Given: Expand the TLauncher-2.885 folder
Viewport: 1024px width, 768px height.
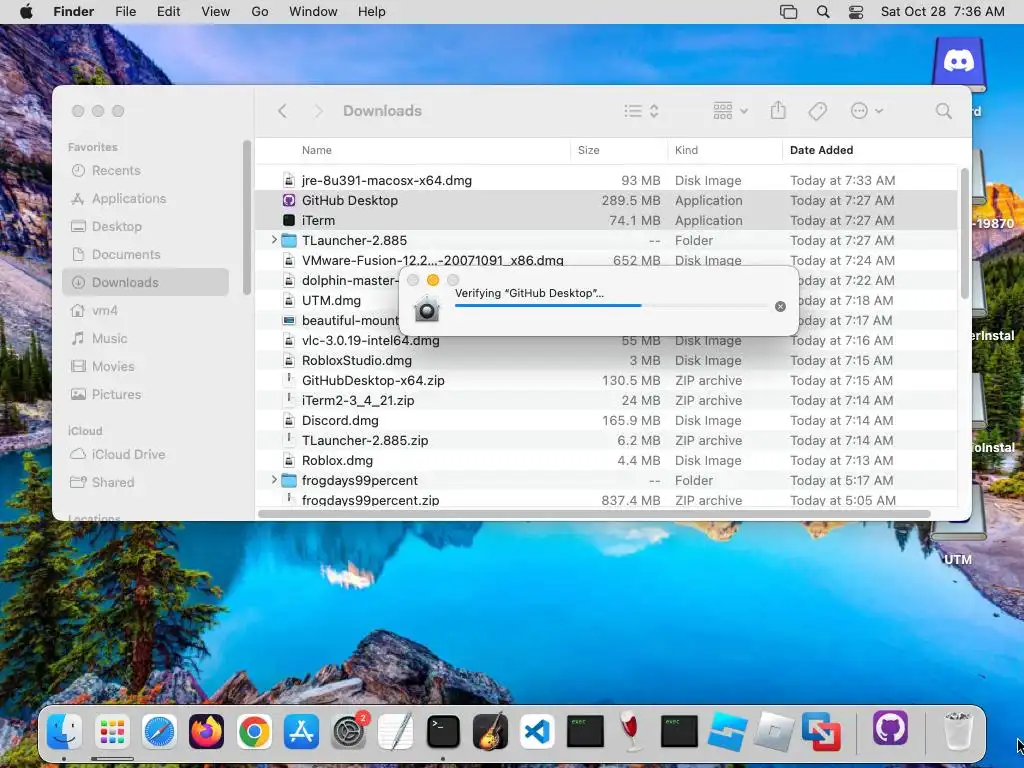Looking at the screenshot, I should [x=274, y=240].
